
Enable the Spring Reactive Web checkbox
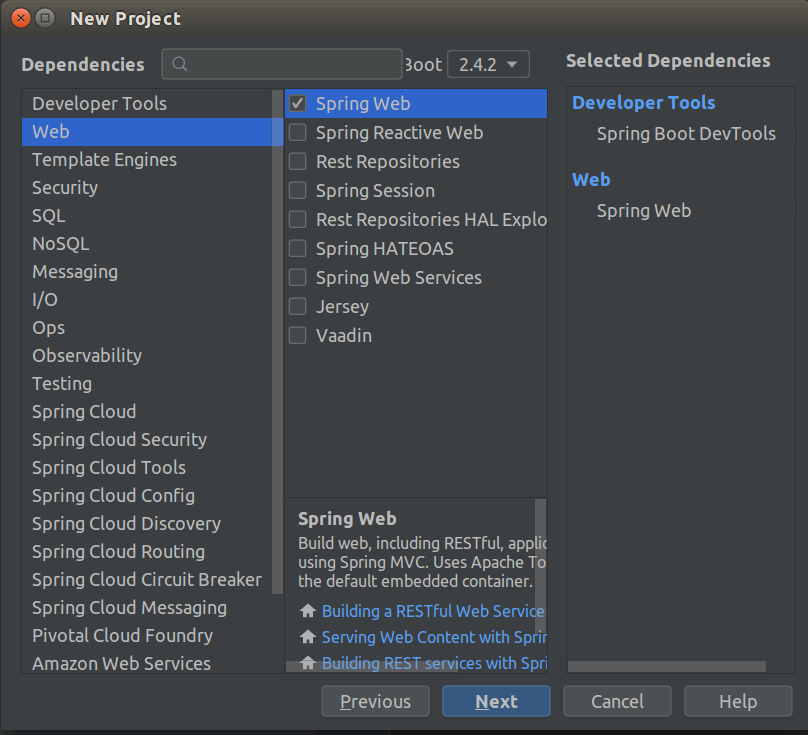coord(298,132)
